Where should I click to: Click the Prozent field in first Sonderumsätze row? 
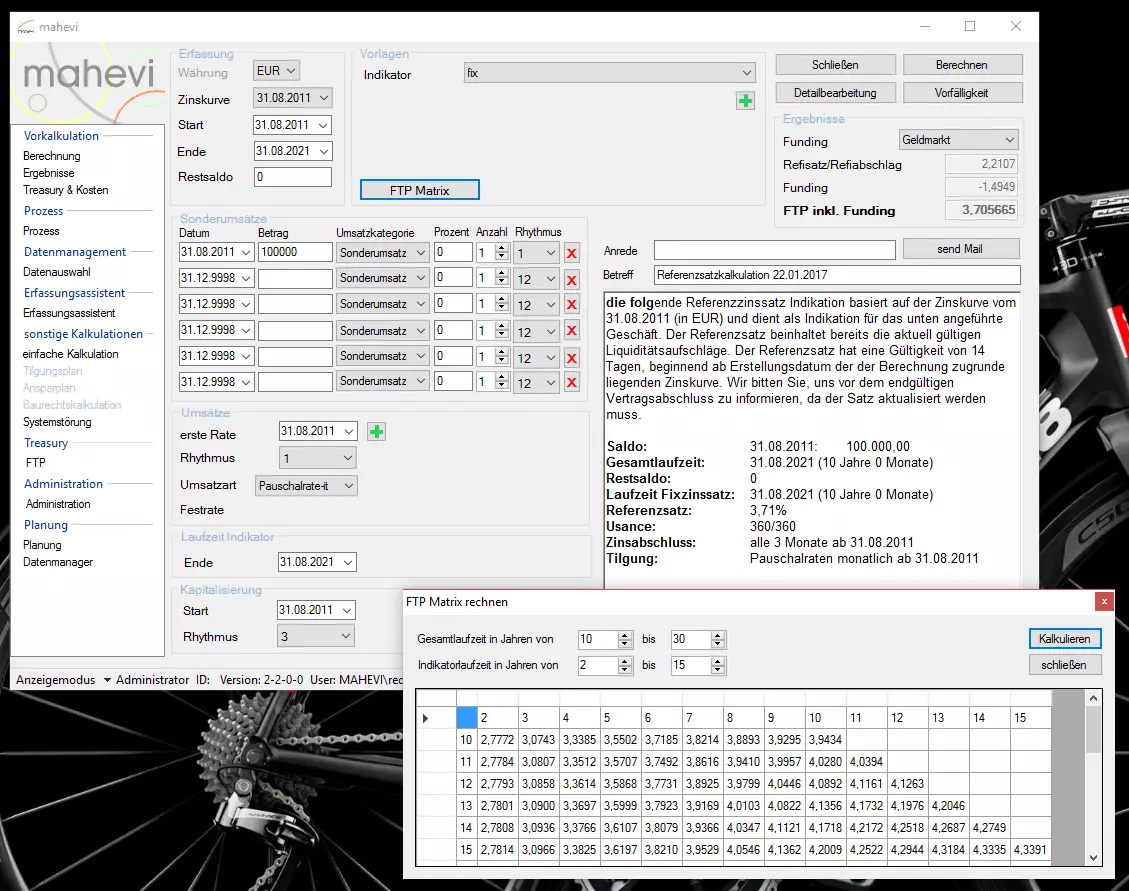coord(453,252)
